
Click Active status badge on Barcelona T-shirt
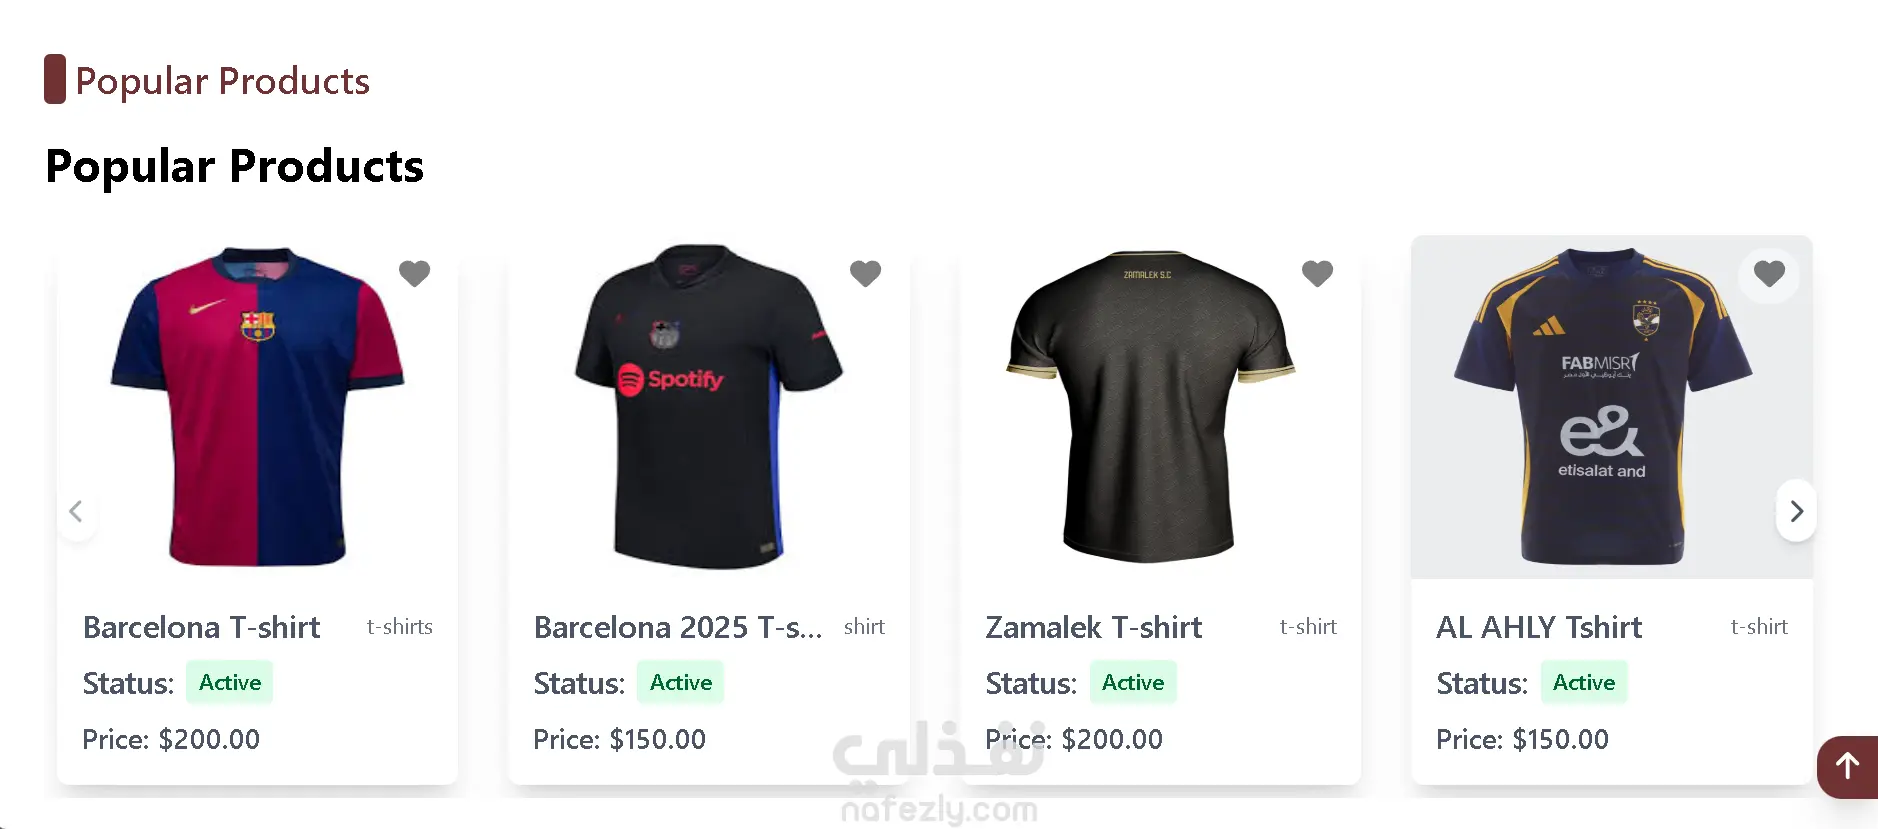point(230,683)
